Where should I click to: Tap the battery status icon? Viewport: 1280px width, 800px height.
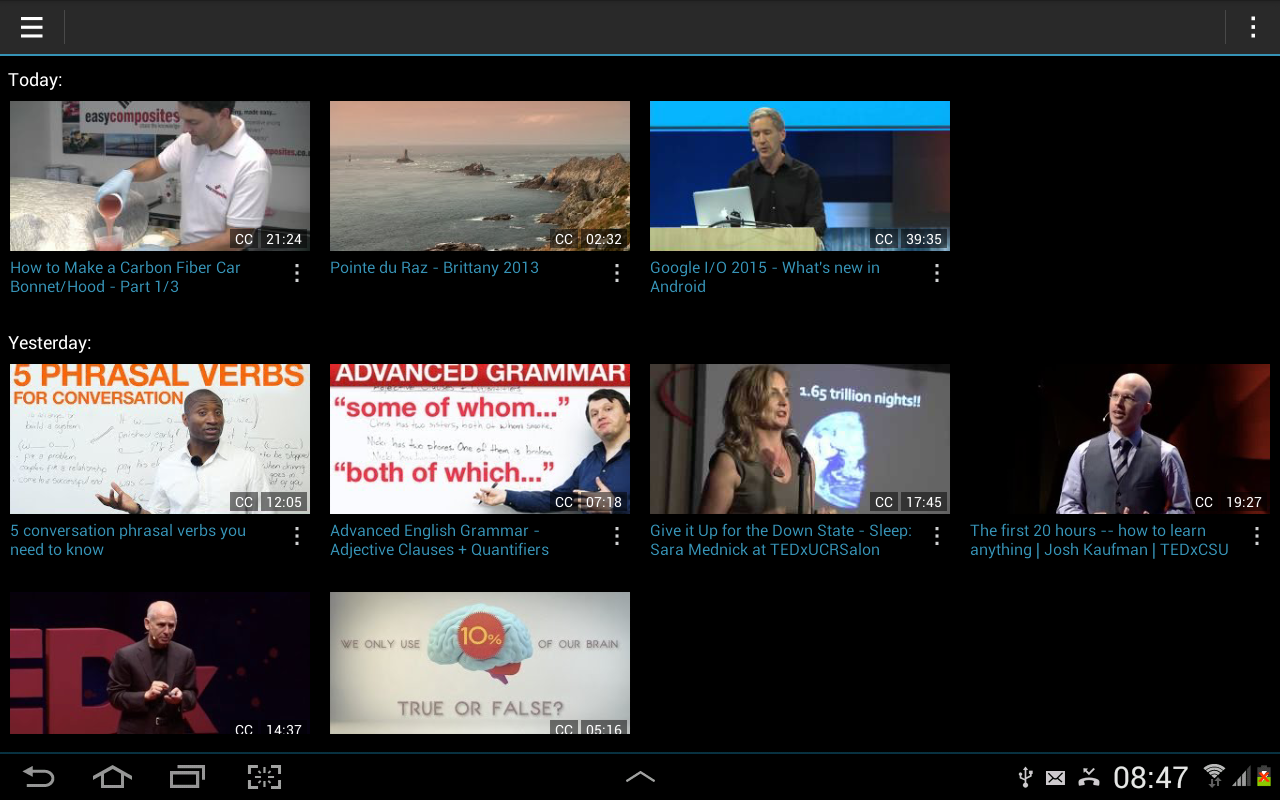tap(1264, 776)
